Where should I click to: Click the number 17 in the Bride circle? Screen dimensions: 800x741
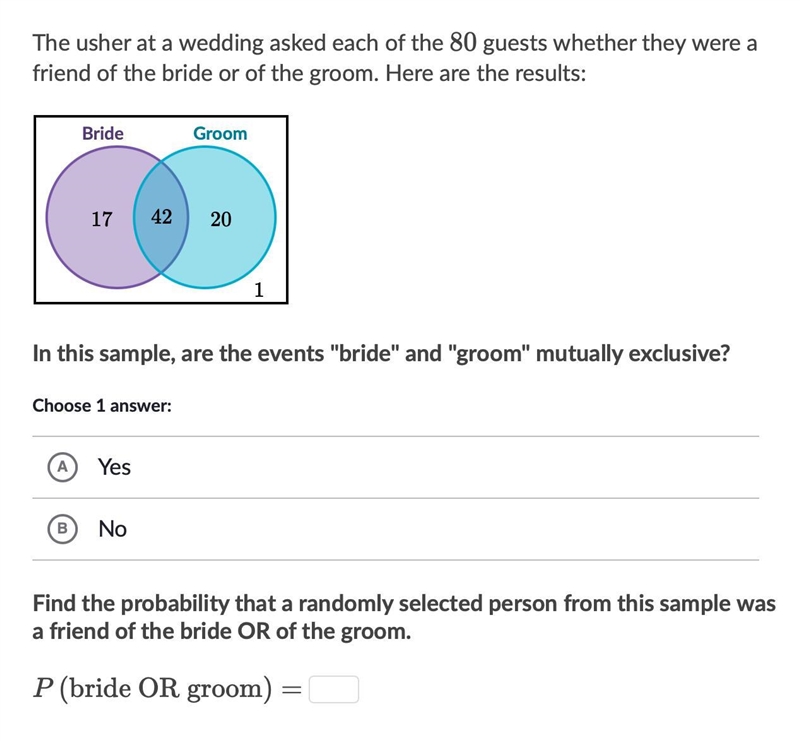[102, 219]
